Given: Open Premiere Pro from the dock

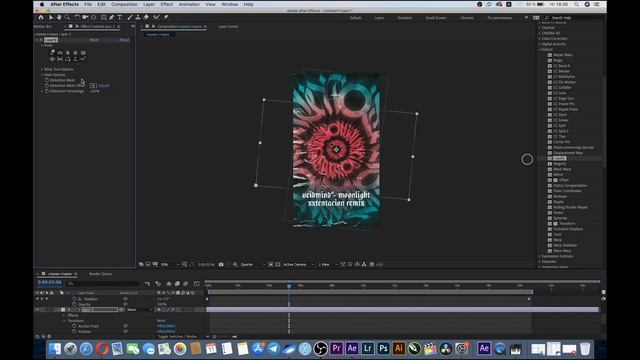Looking at the screenshot, I should point(336,349).
